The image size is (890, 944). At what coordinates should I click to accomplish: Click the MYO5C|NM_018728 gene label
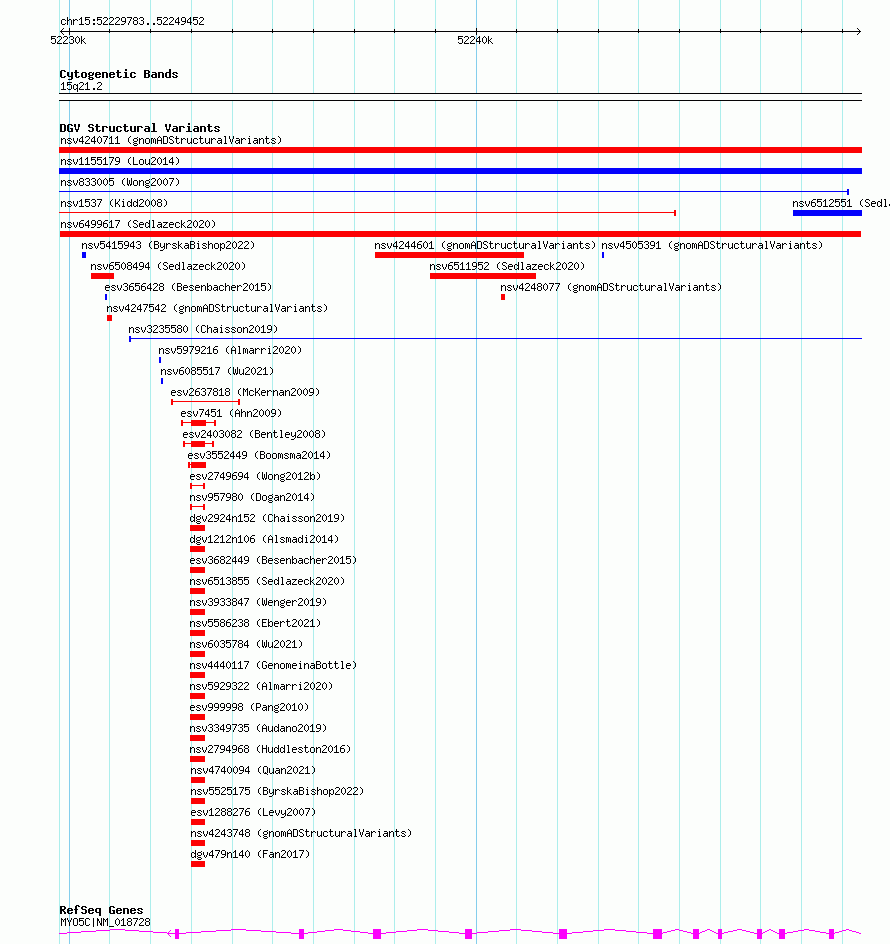[x=105, y=922]
